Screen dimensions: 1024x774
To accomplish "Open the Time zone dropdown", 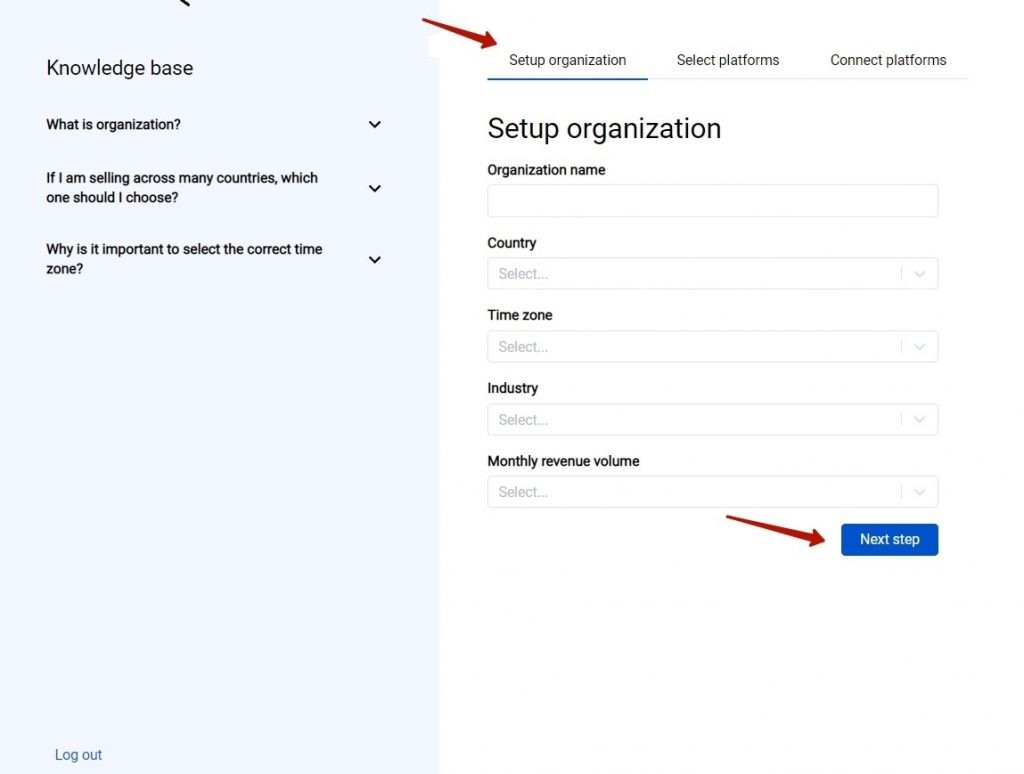I will click(x=712, y=347).
